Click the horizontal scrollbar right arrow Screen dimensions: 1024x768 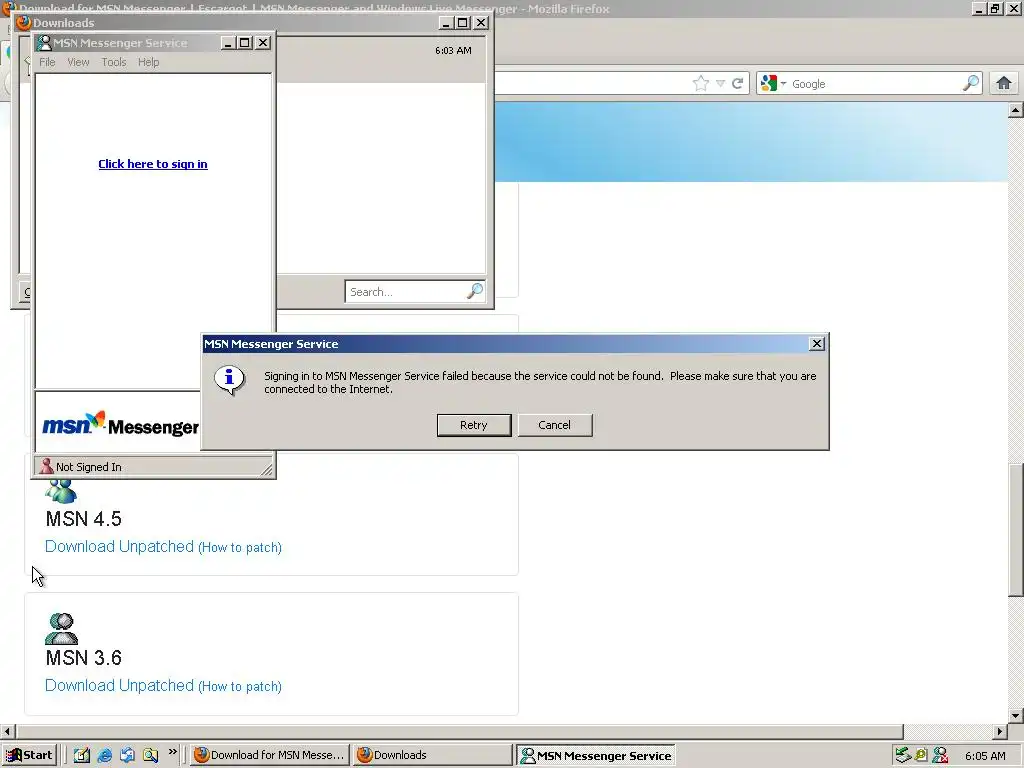click(x=999, y=731)
